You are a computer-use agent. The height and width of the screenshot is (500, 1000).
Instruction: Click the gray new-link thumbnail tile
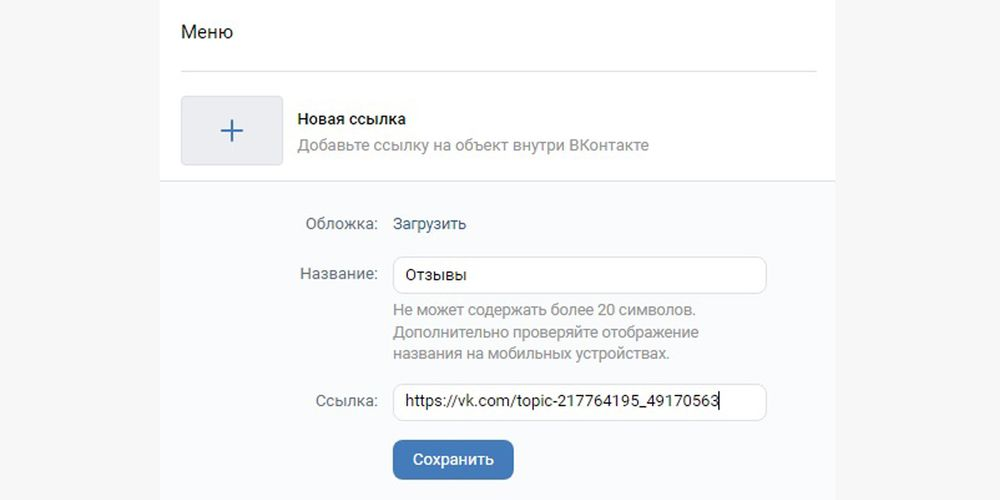232,131
